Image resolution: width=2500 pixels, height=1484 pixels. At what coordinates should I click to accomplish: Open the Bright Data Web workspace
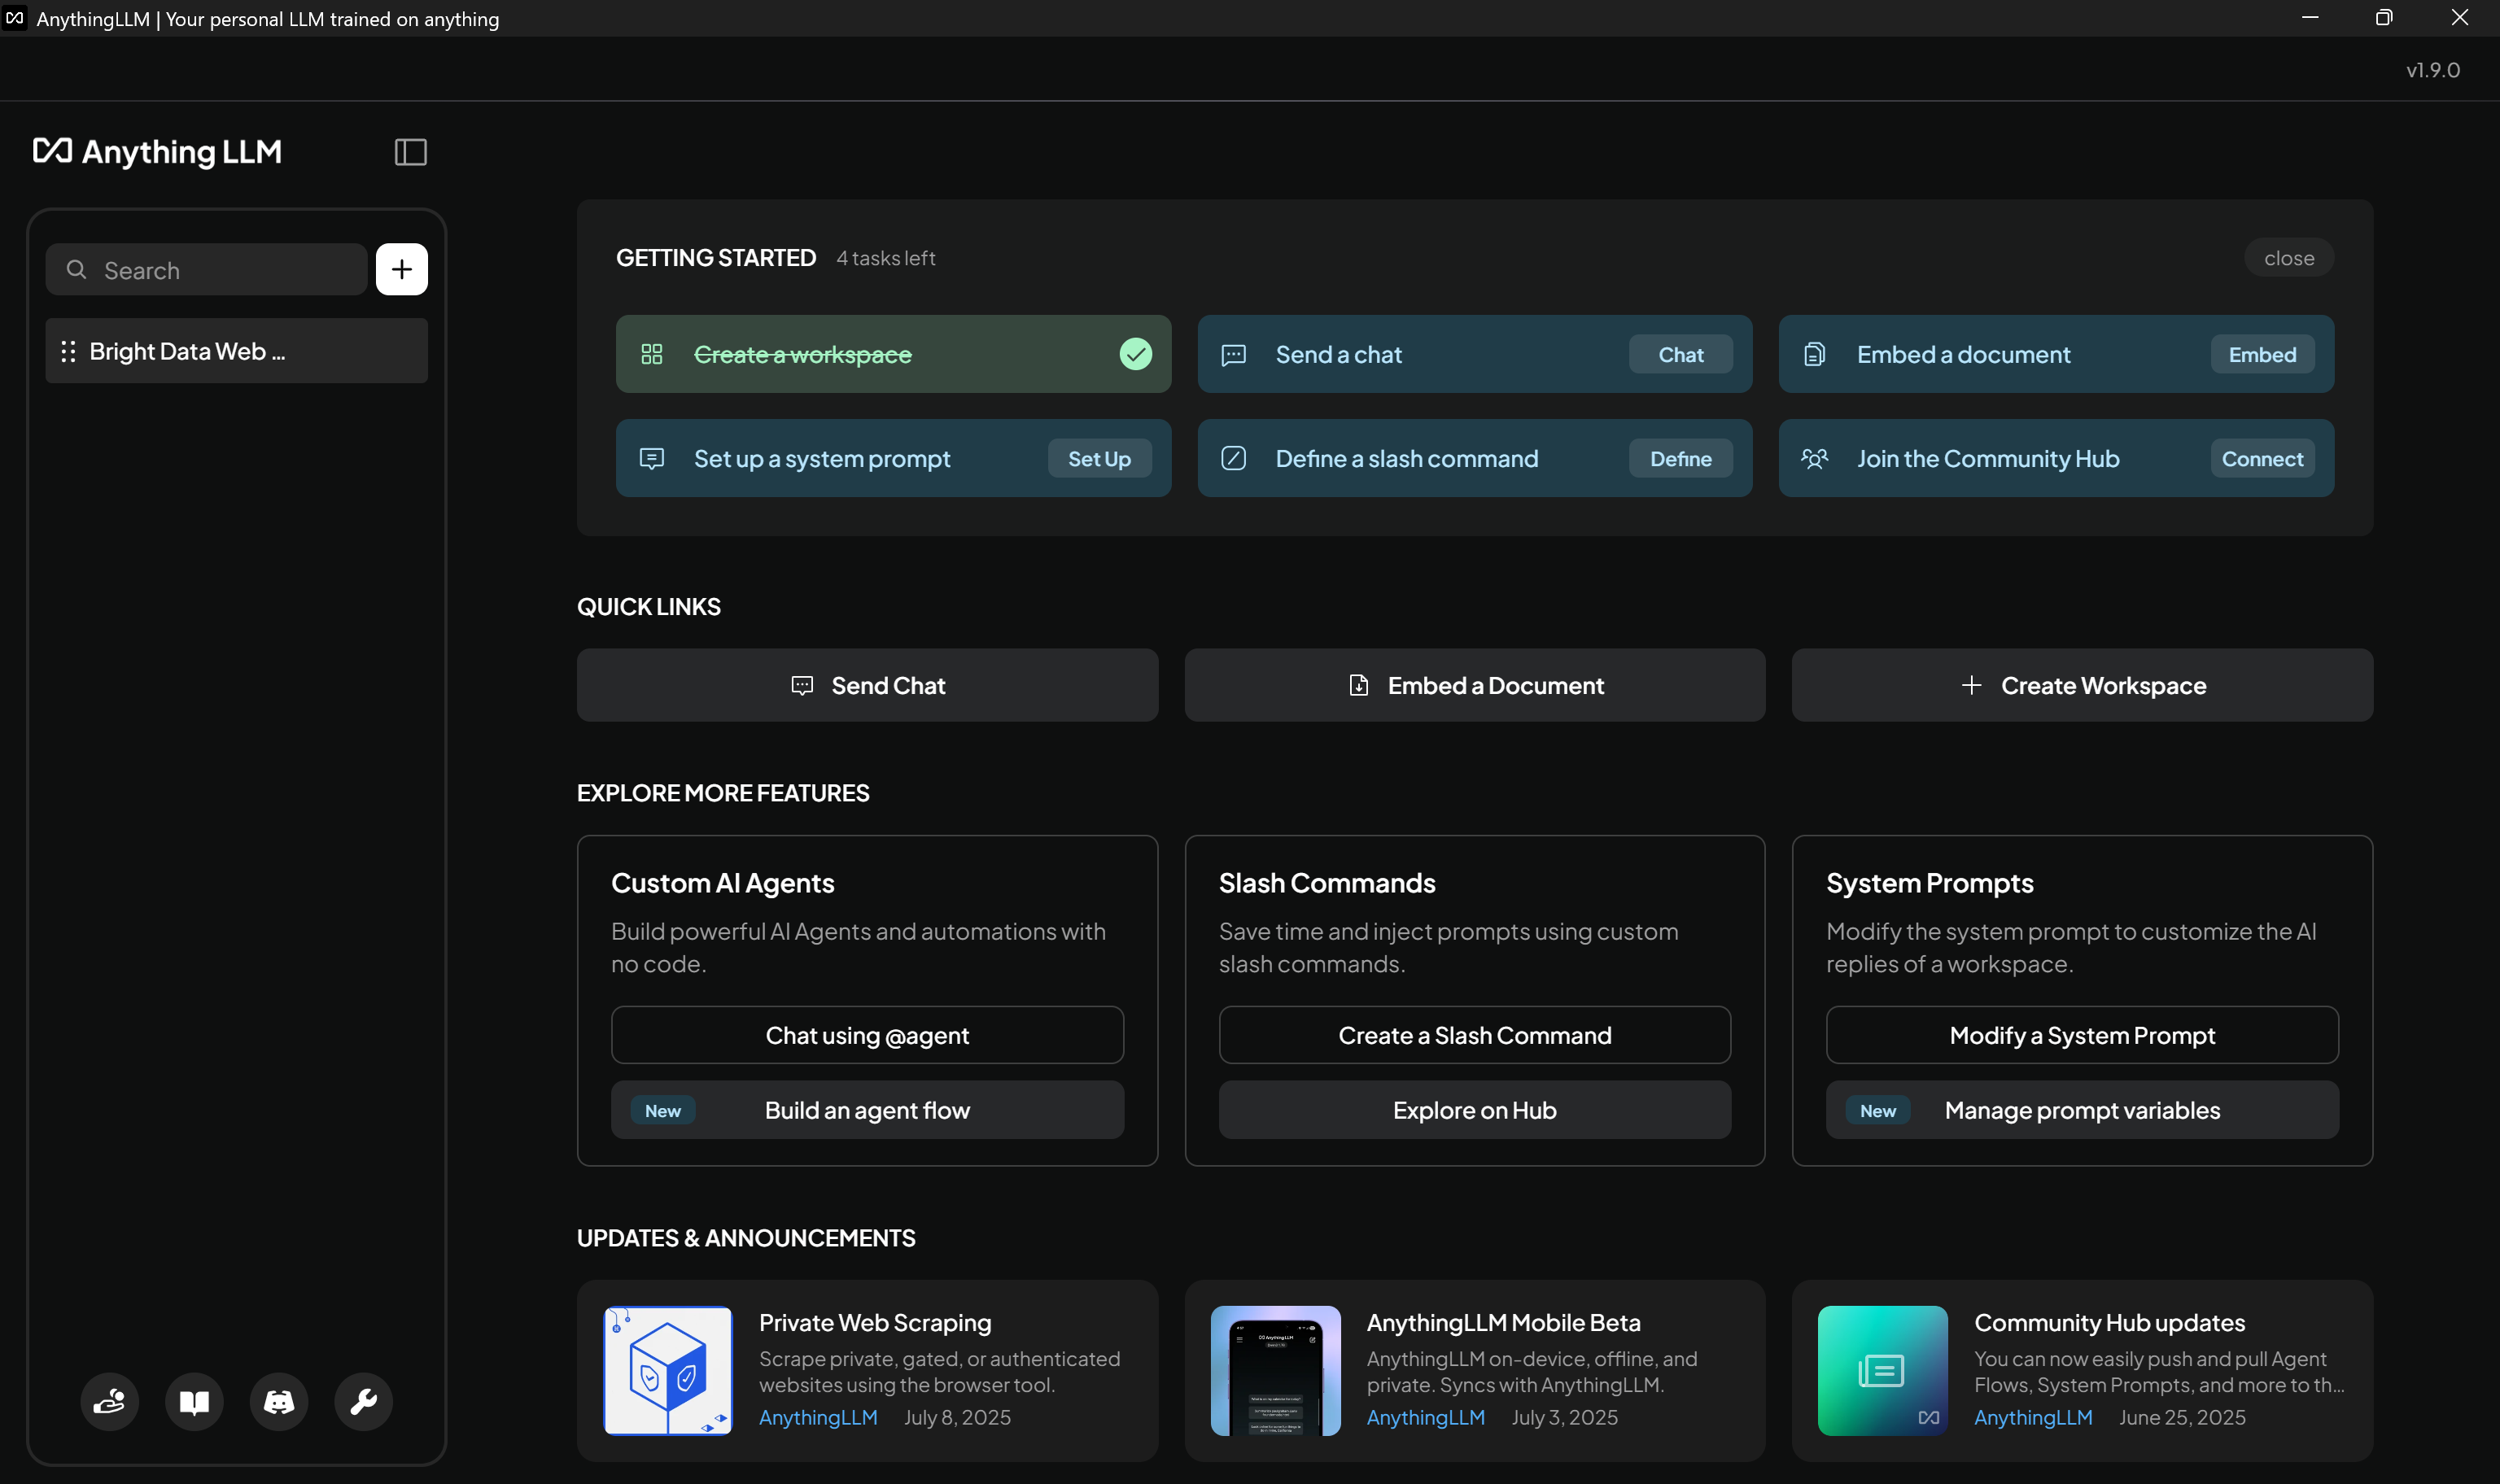188,351
